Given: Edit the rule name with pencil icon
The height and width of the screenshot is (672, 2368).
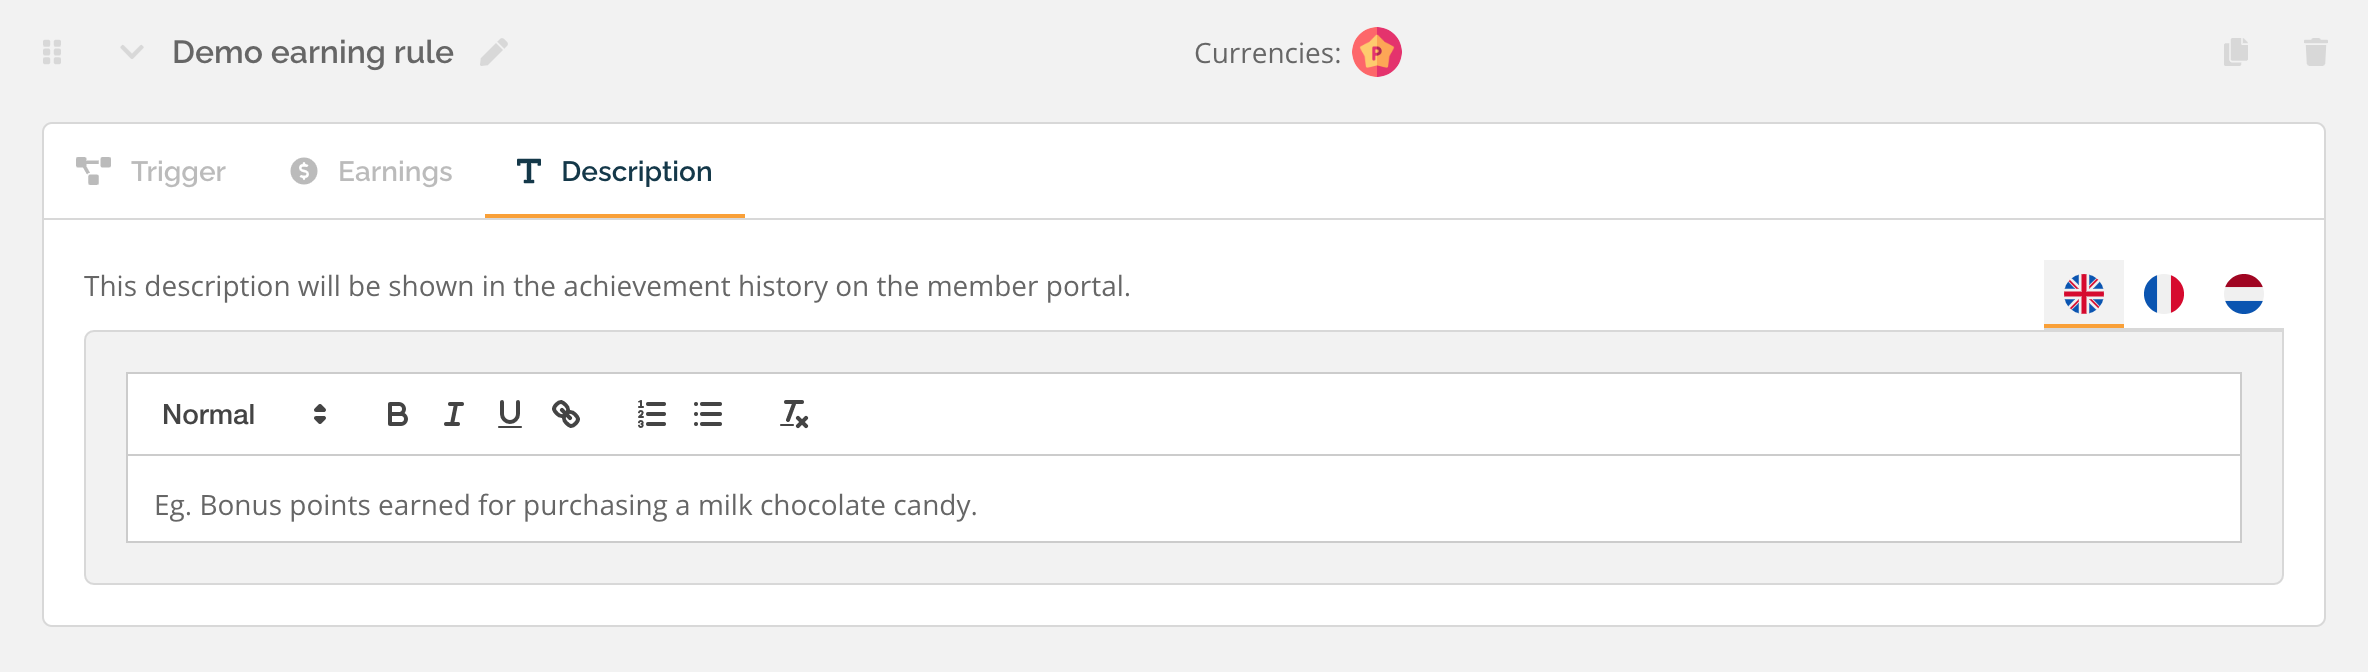Looking at the screenshot, I should coord(494,52).
